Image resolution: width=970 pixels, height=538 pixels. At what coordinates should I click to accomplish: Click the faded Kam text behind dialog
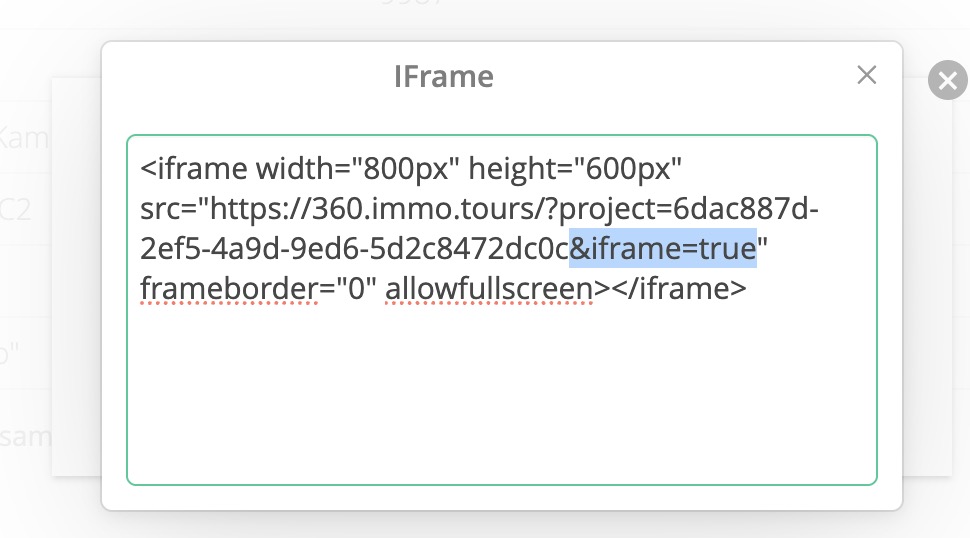(x=24, y=137)
